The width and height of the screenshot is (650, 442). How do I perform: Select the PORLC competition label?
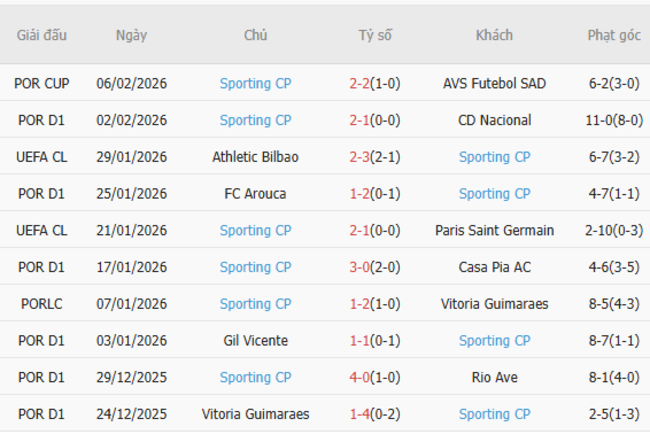click(42, 304)
